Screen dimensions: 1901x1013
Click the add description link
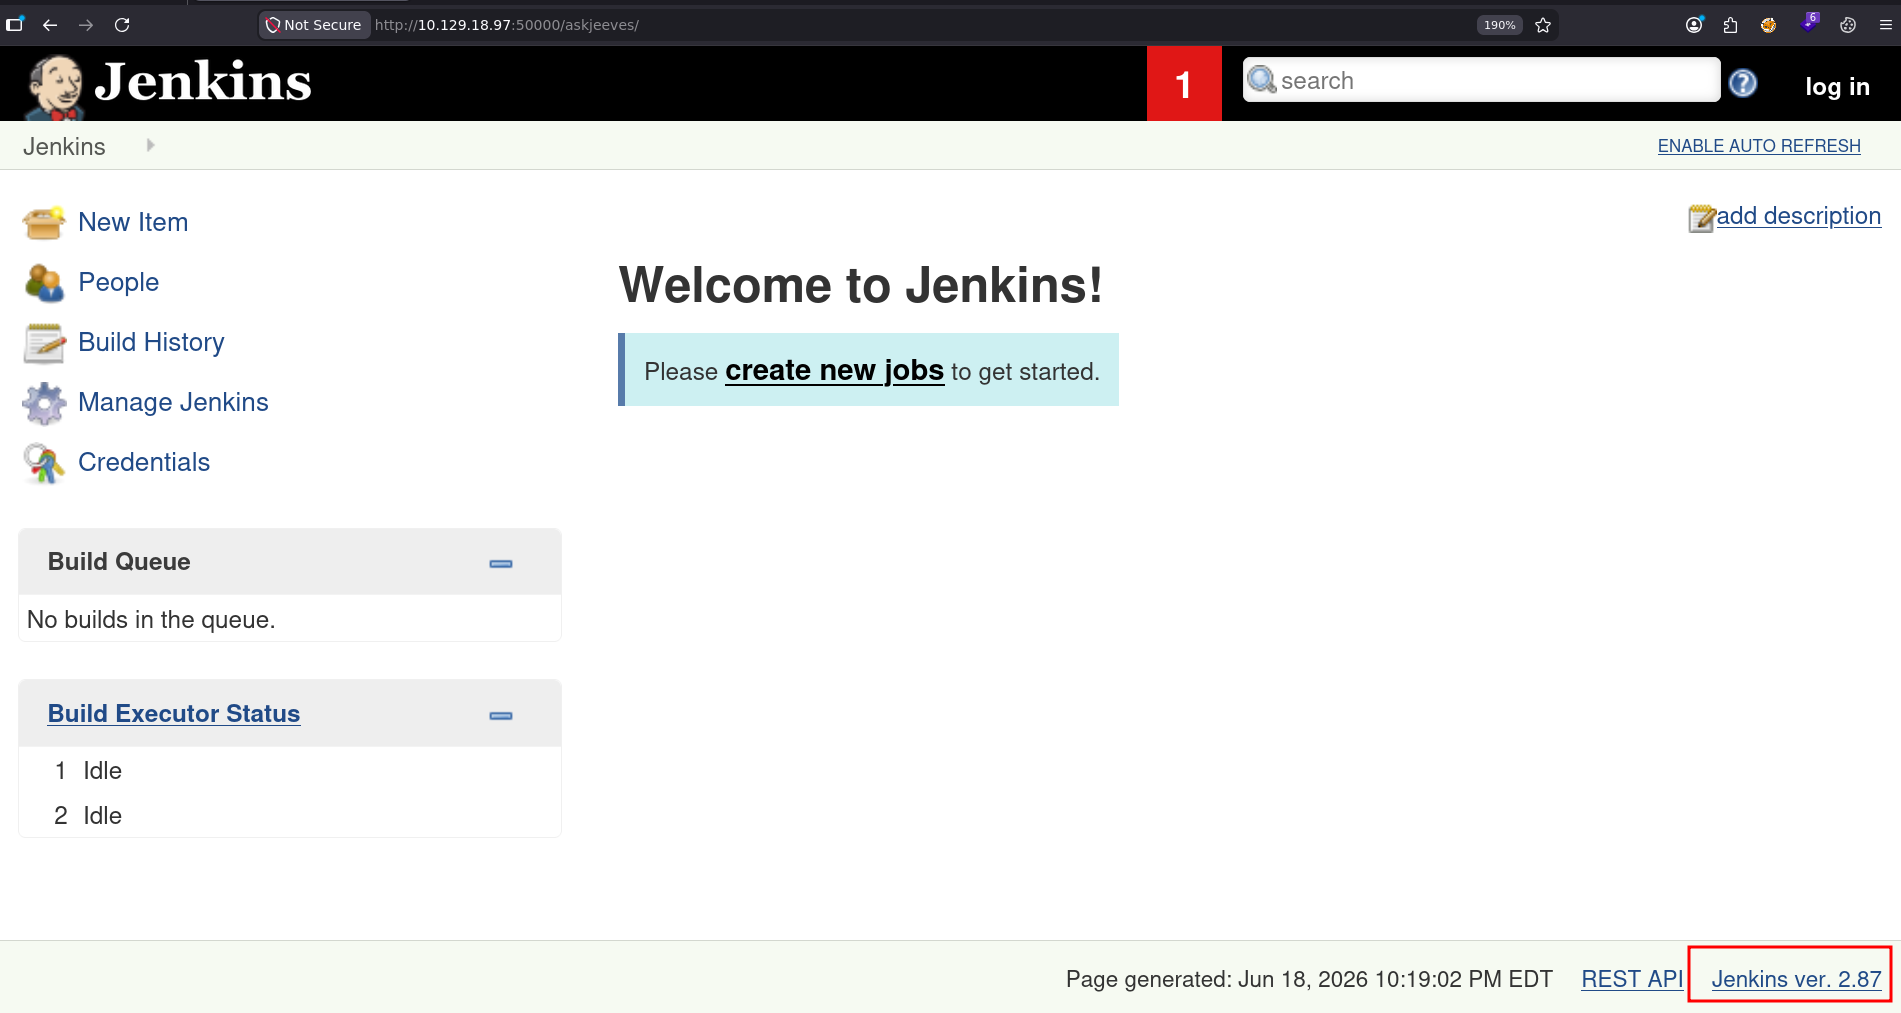(1799, 216)
